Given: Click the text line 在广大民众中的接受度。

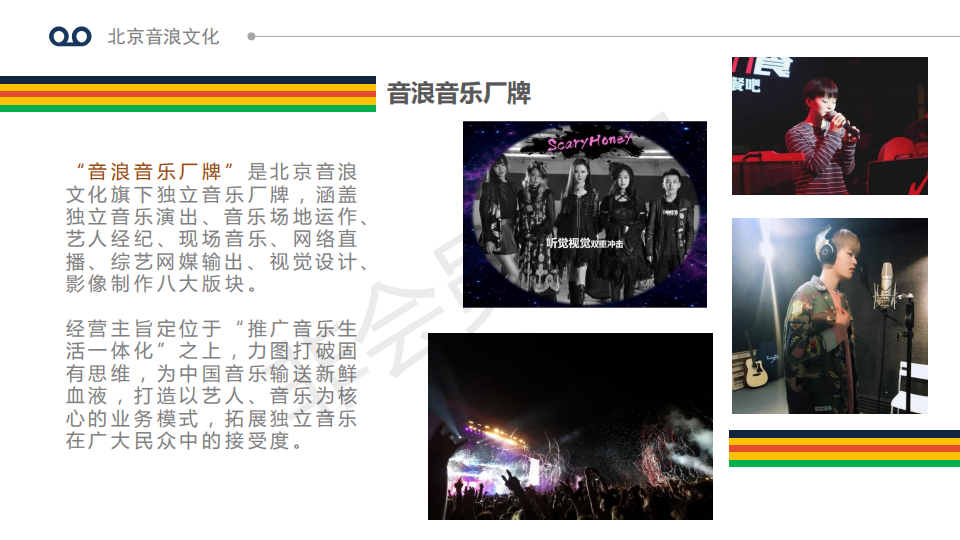Looking at the screenshot, I should 185,441.
